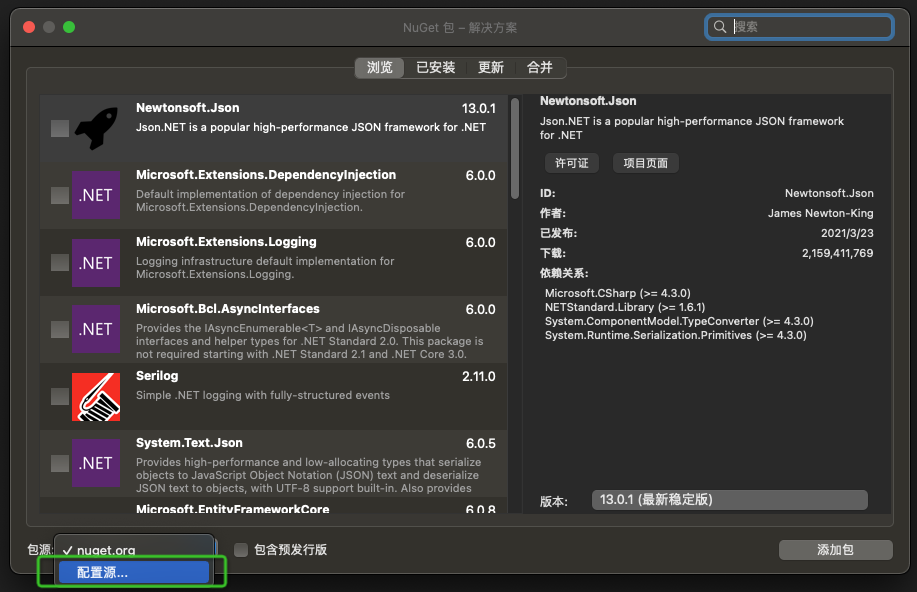Click the dependency System.ComponentModel.TypeConverter
Screen dimensions: 917x592
679,321
